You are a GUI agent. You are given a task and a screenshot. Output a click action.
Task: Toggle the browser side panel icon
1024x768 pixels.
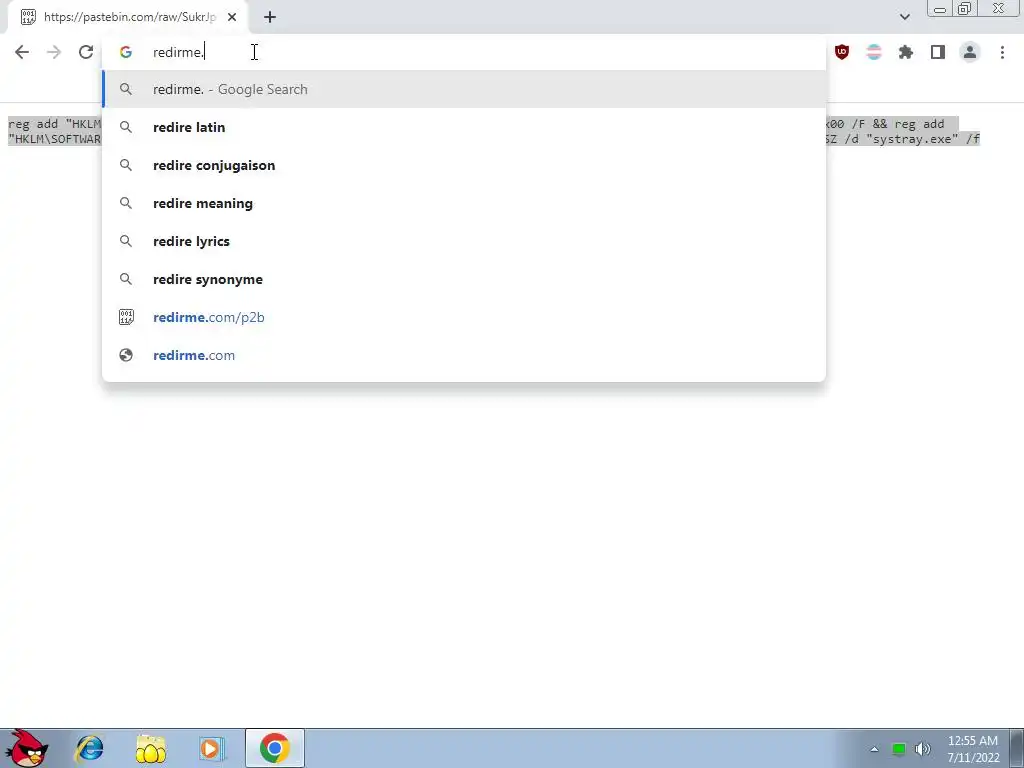point(938,52)
